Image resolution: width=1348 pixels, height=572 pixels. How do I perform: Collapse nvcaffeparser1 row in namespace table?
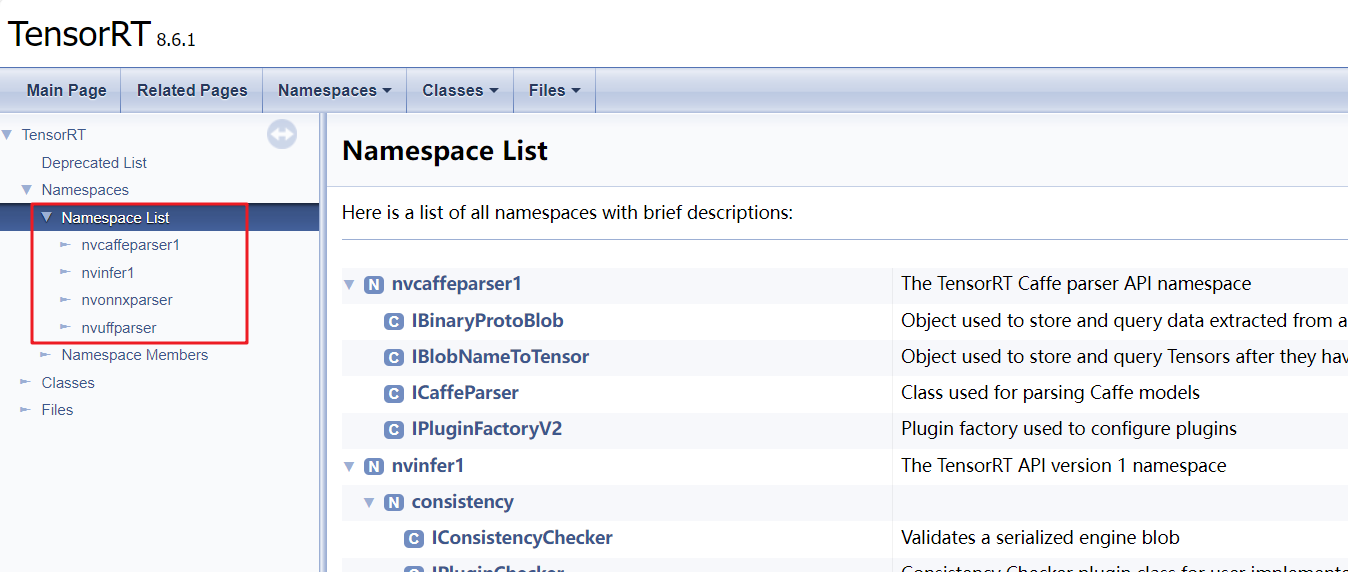tap(349, 284)
